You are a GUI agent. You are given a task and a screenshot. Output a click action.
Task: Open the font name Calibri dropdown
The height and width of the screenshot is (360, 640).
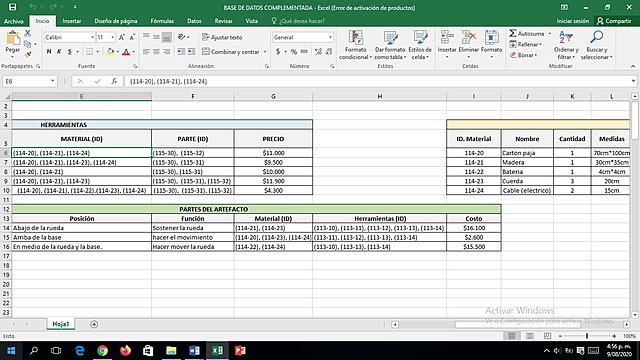click(92, 38)
